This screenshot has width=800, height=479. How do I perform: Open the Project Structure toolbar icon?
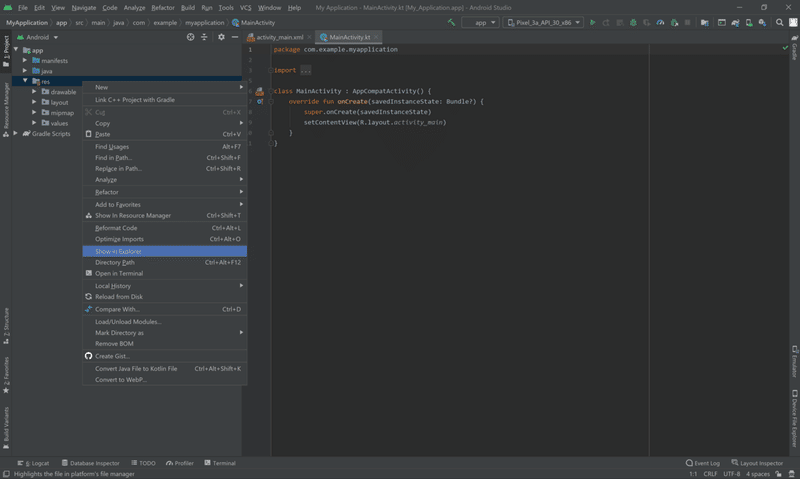(x=705, y=22)
